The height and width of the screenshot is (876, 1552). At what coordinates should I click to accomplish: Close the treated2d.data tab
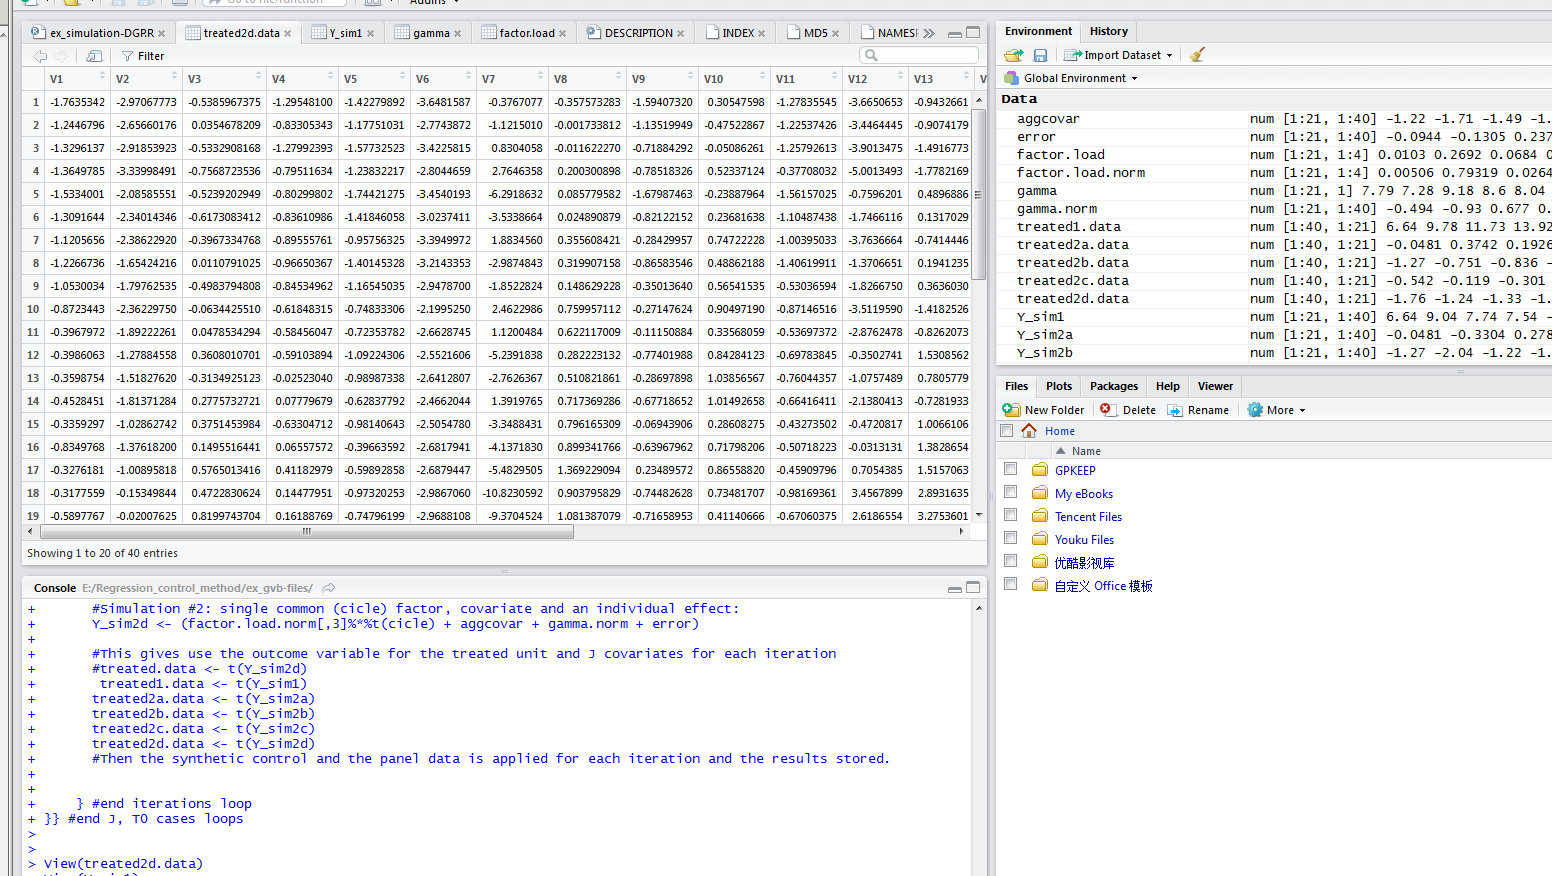pos(288,33)
